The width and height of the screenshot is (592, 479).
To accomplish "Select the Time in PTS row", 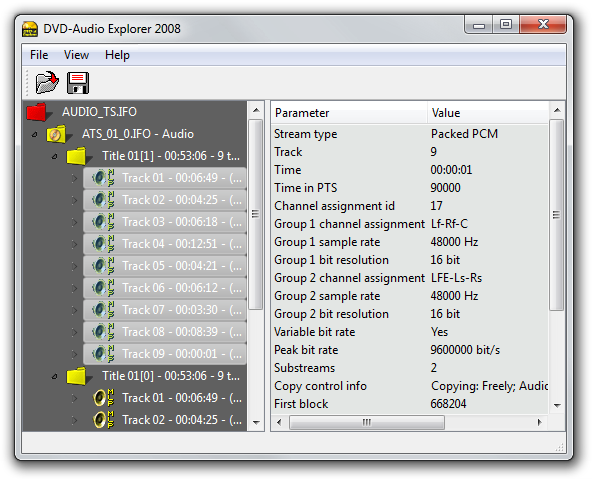I will pos(410,188).
